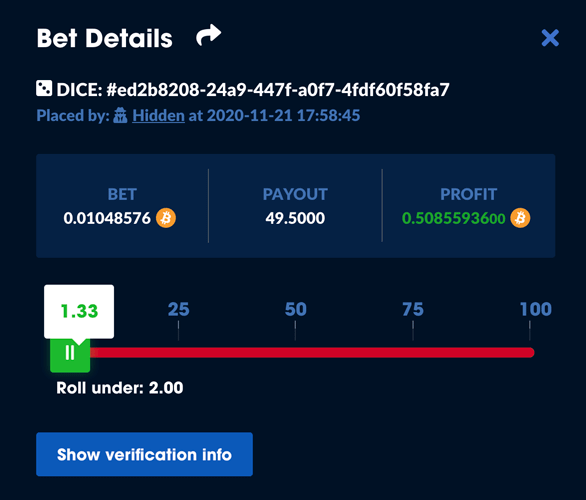The image size is (586, 500).
Task: Click the green slider handle
Action: click(70, 353)
